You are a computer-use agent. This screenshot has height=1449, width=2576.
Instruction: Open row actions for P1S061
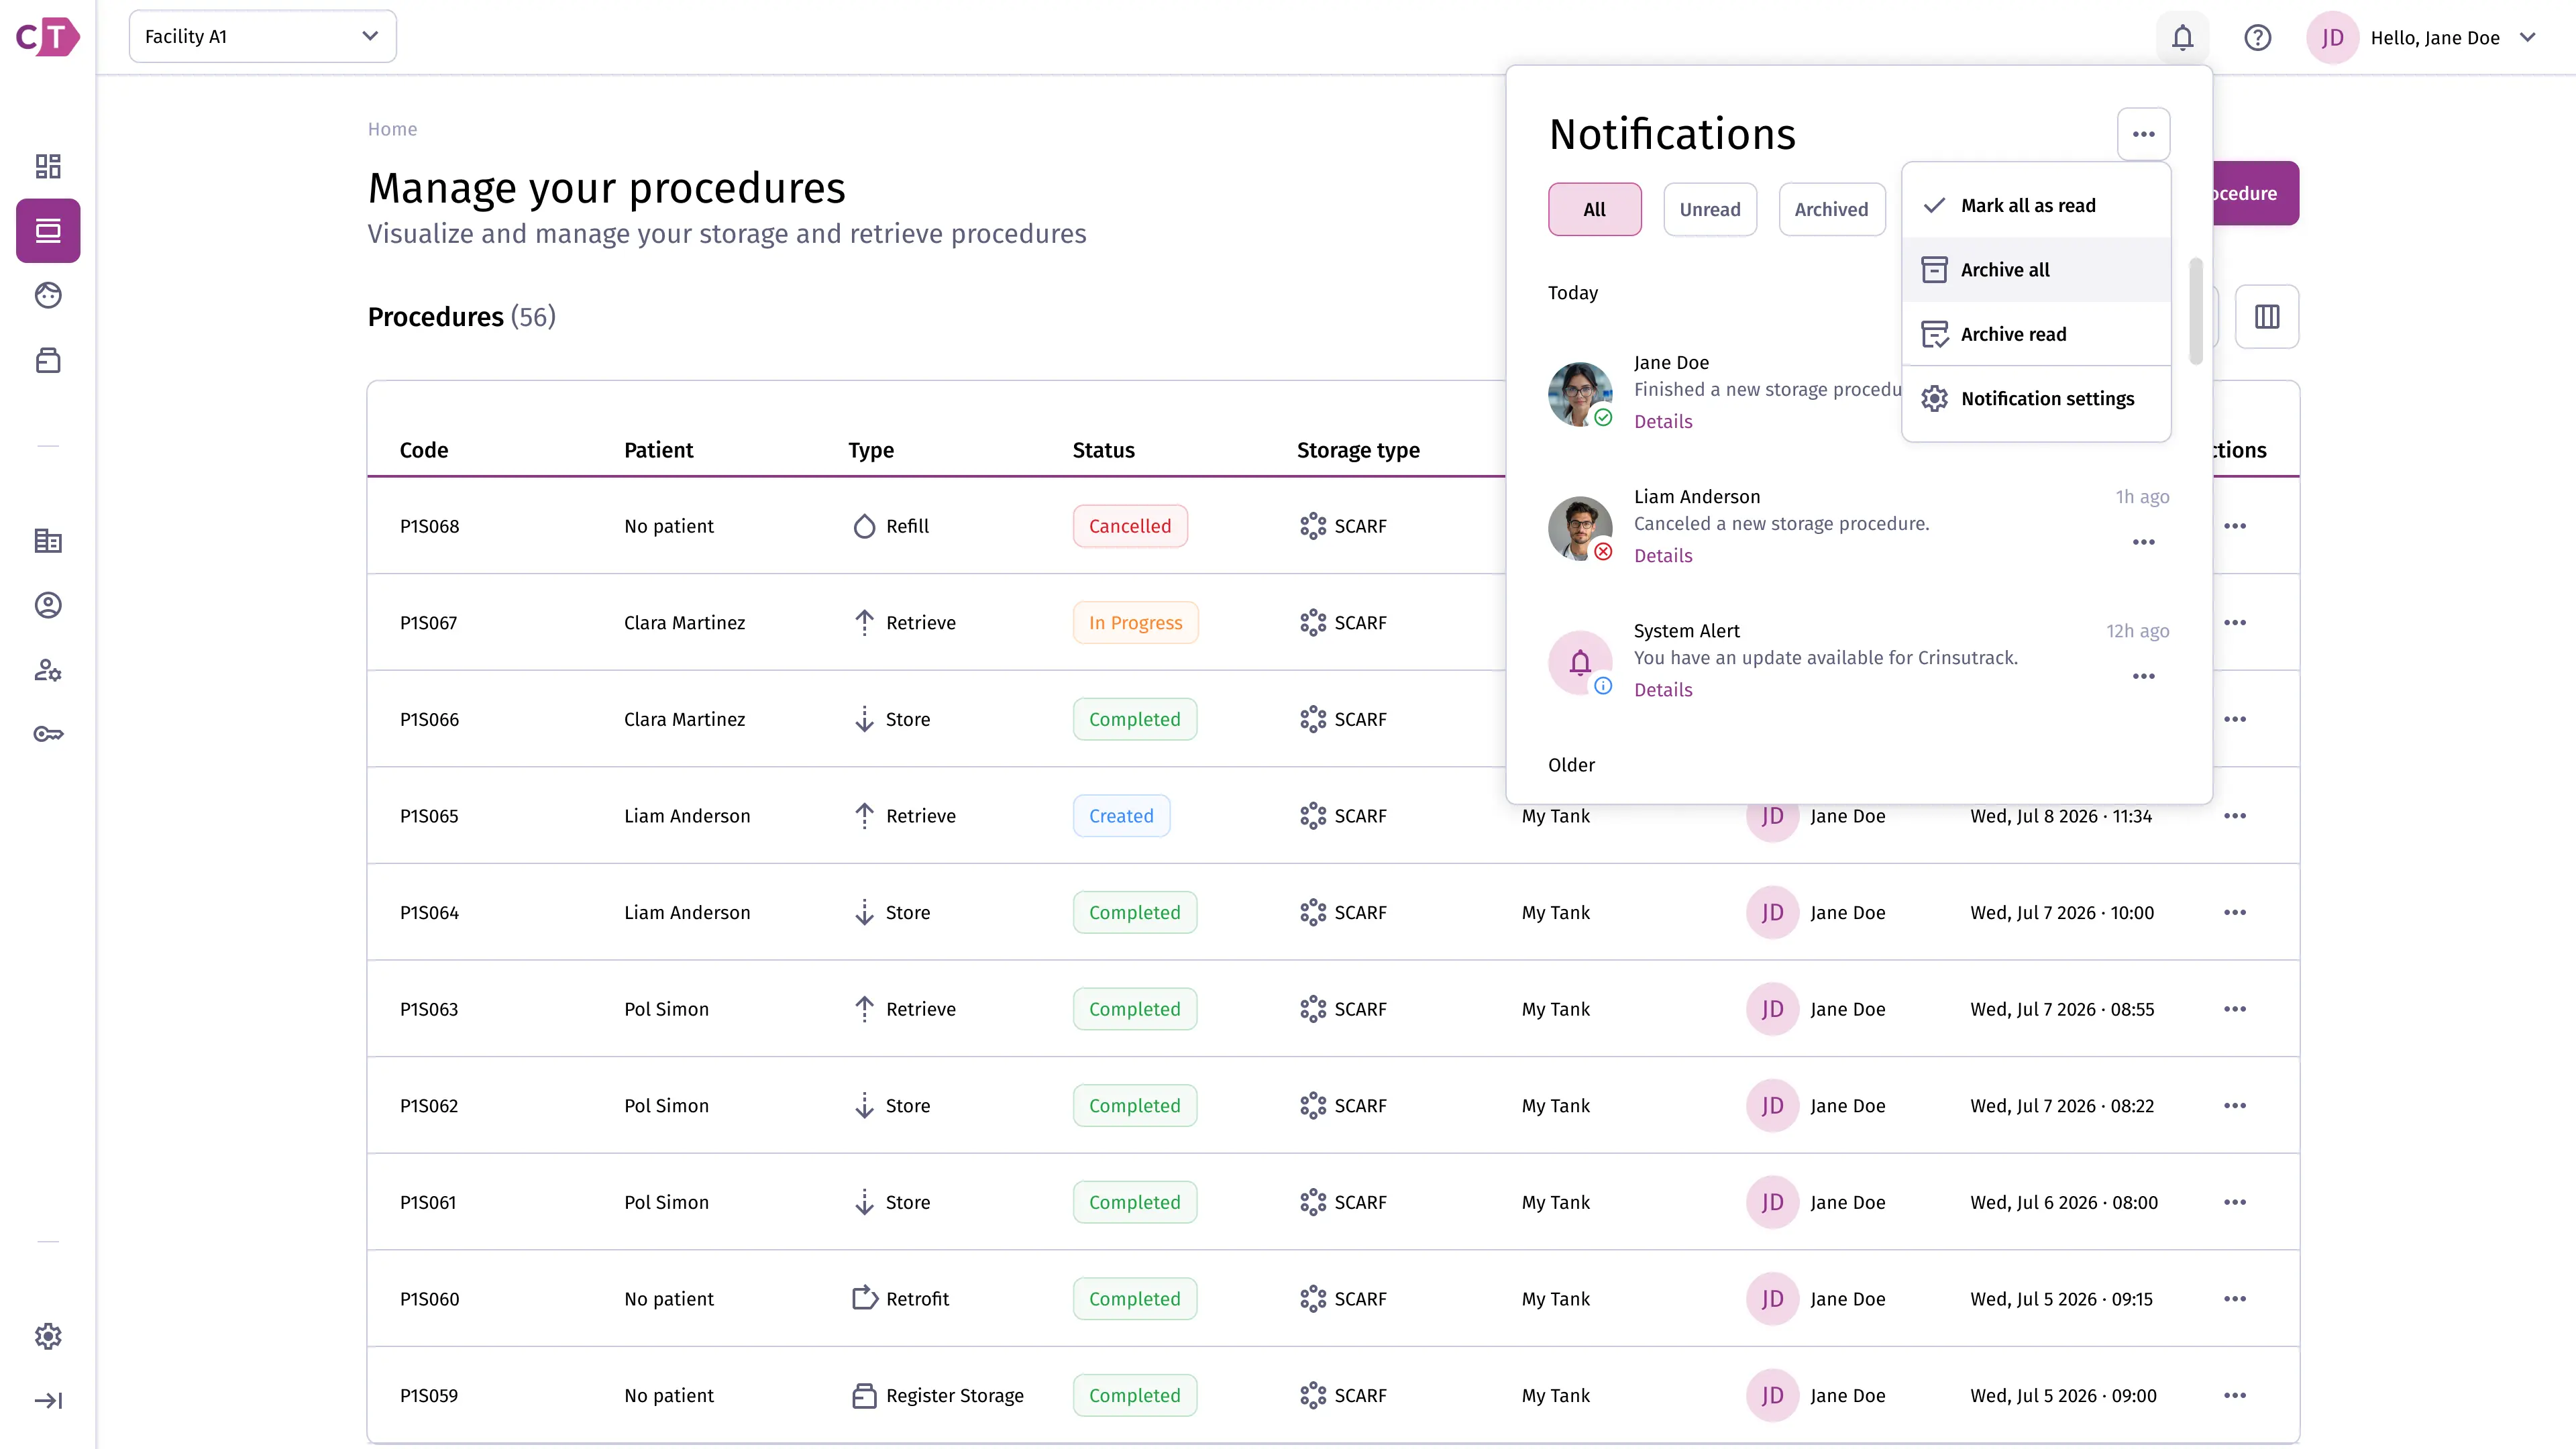point(2235,1202)
